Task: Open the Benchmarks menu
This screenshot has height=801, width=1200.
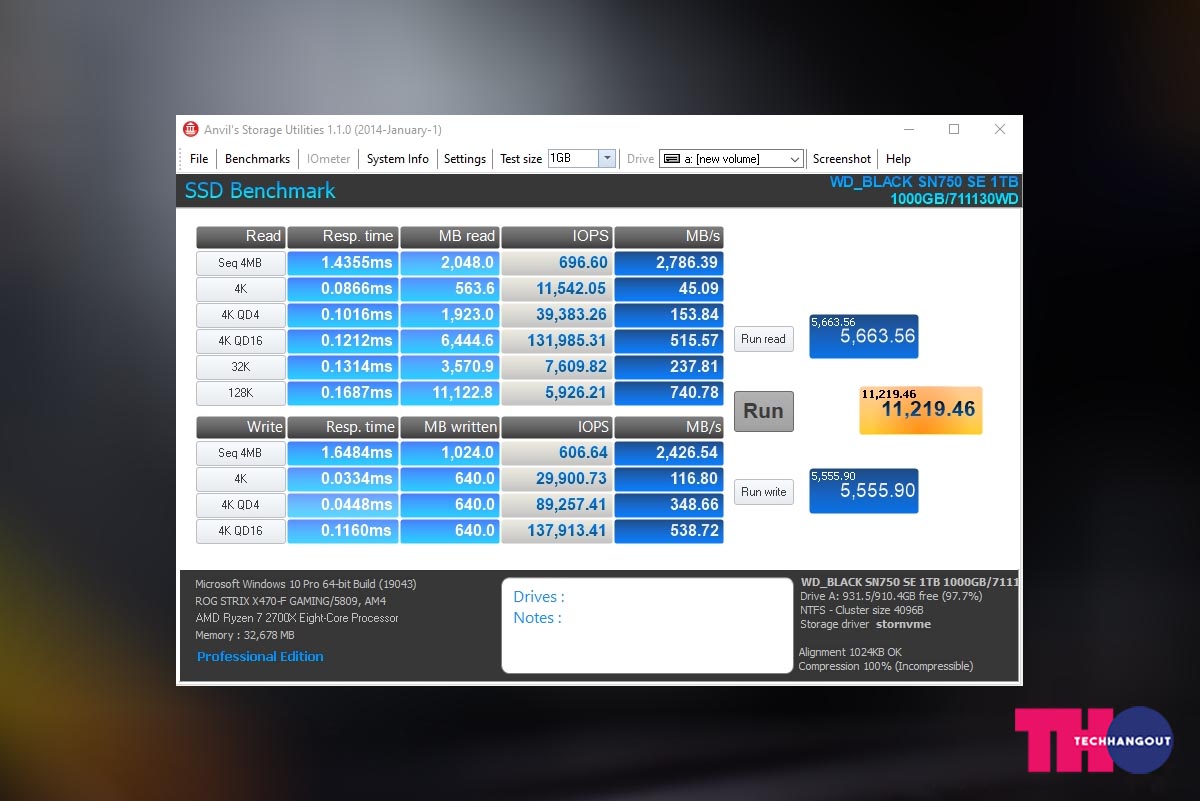Action: 257,159
